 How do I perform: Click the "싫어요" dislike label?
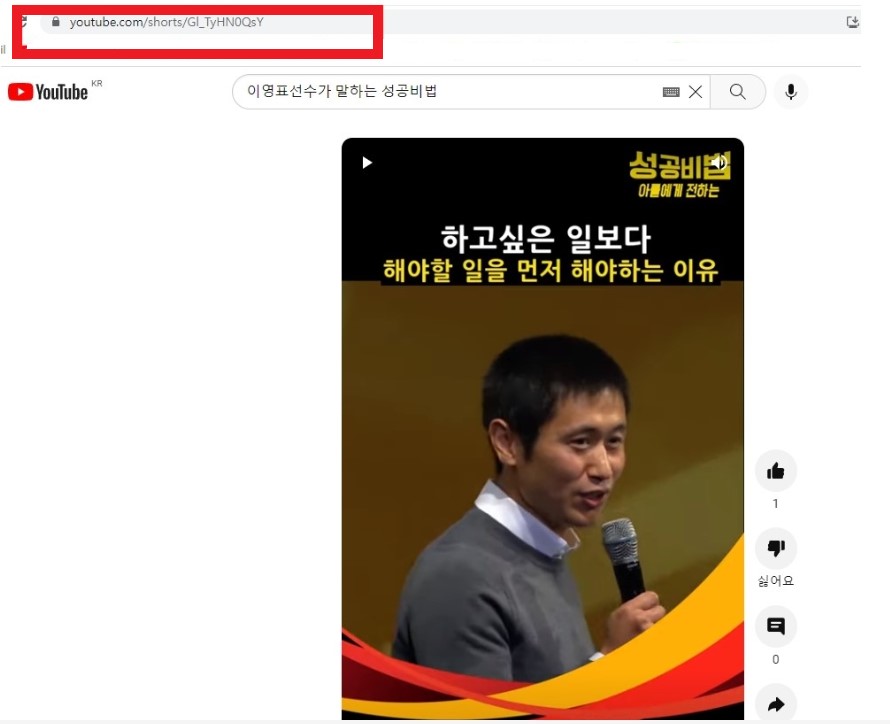coord(775,581)
